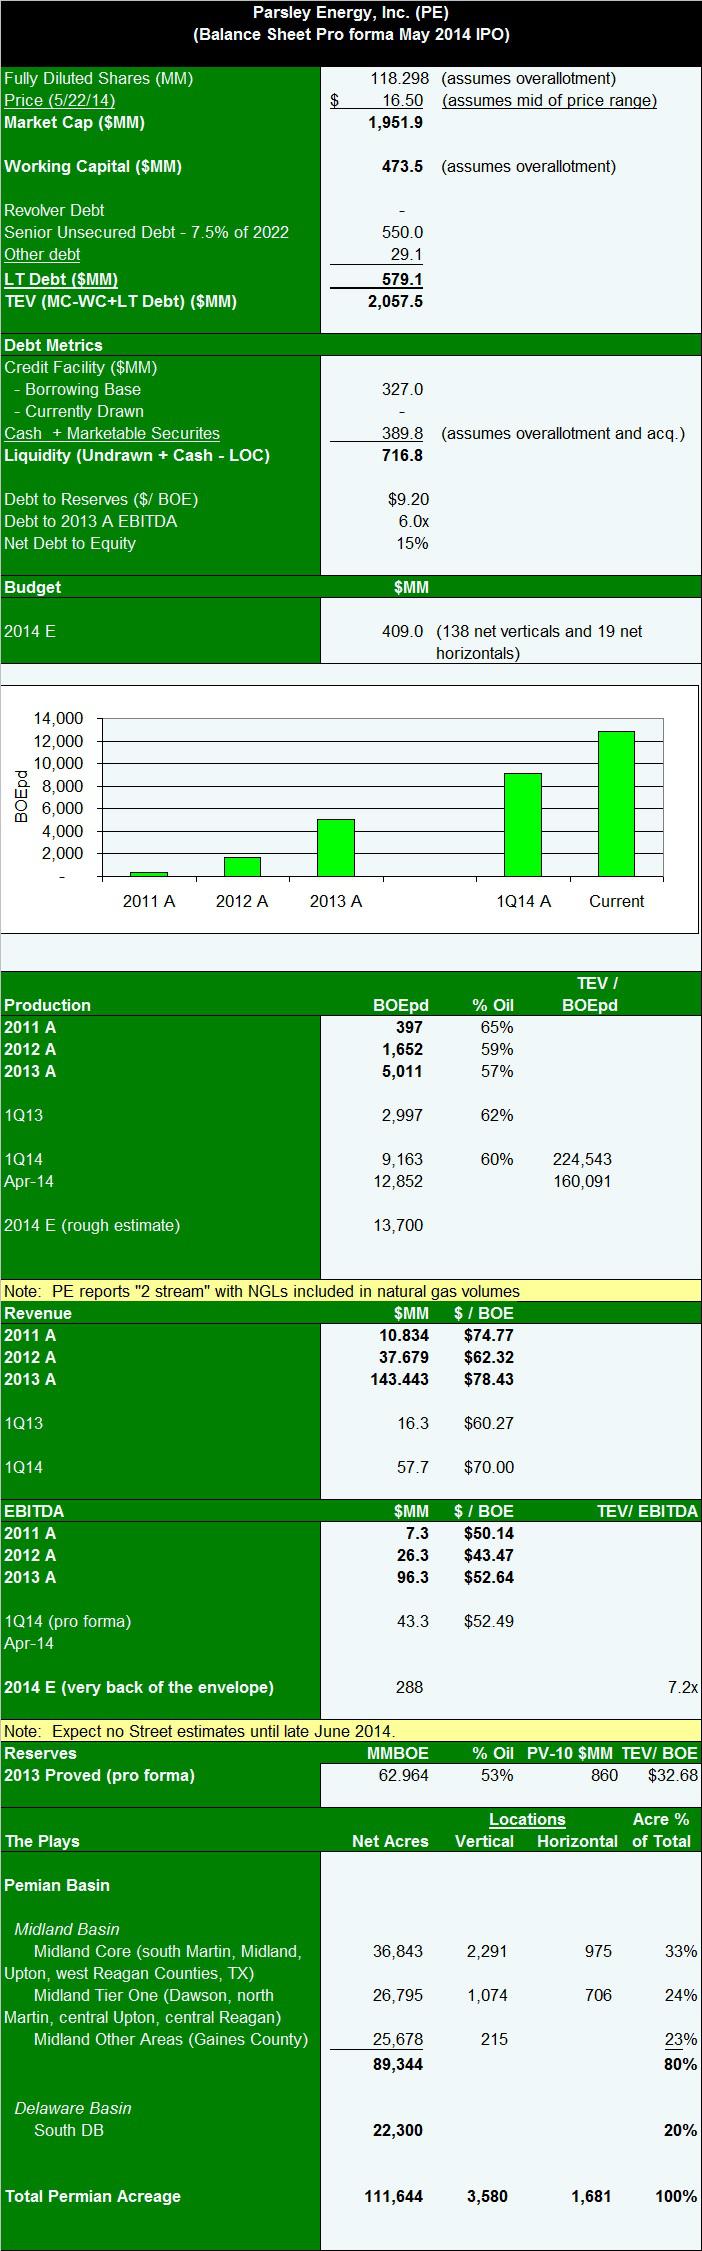Select the price cell 16.50
This screenshot has height=2251, width=702.
click(x=402, y=100)
